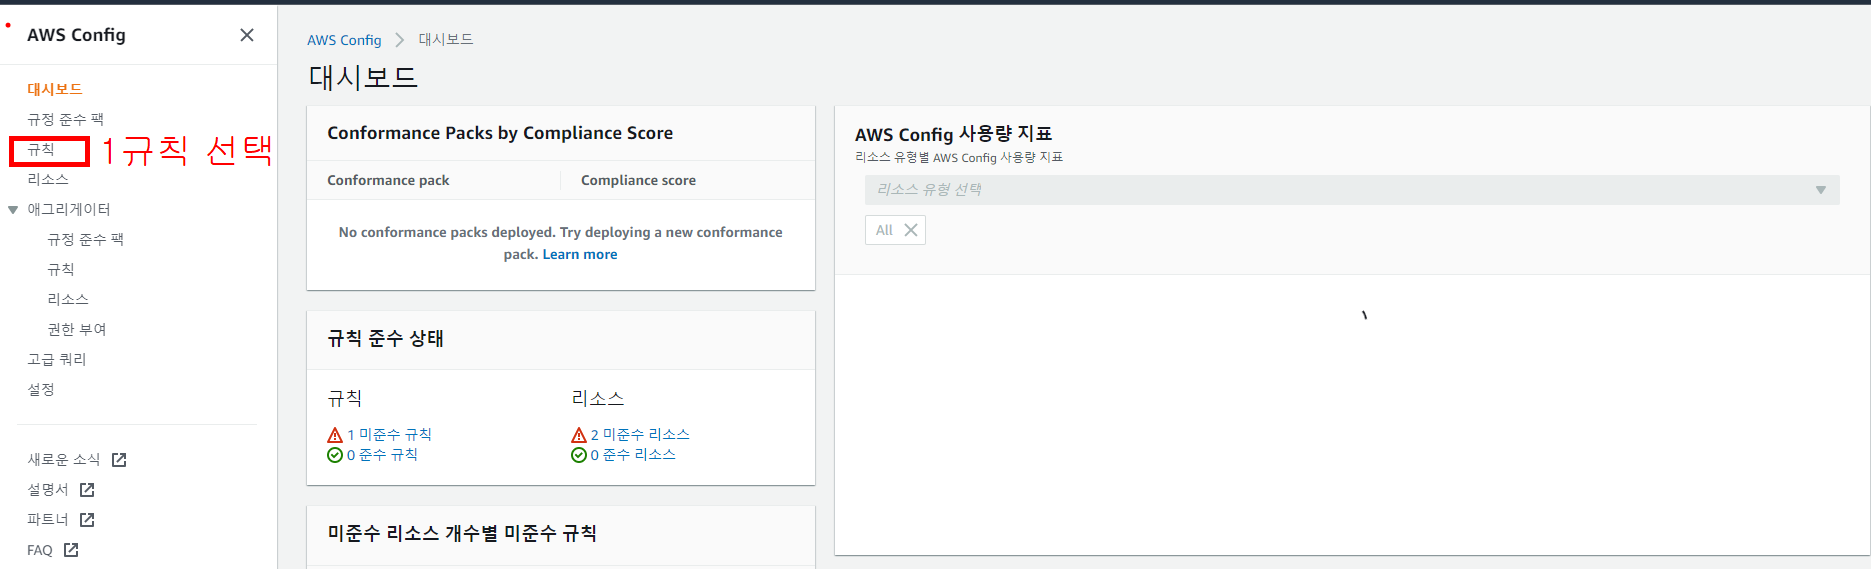Image resolution: width=1871 pixels, height=569 pixels.
Task: Open 리소스 under 애그리게이터
Action: pos(68,299)
